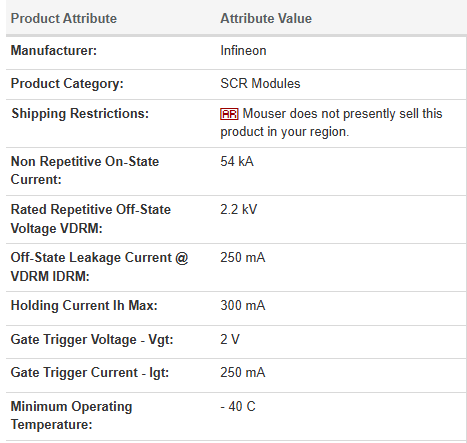
Task: Click the Product Category label
Action: click(x=67, y=84)
